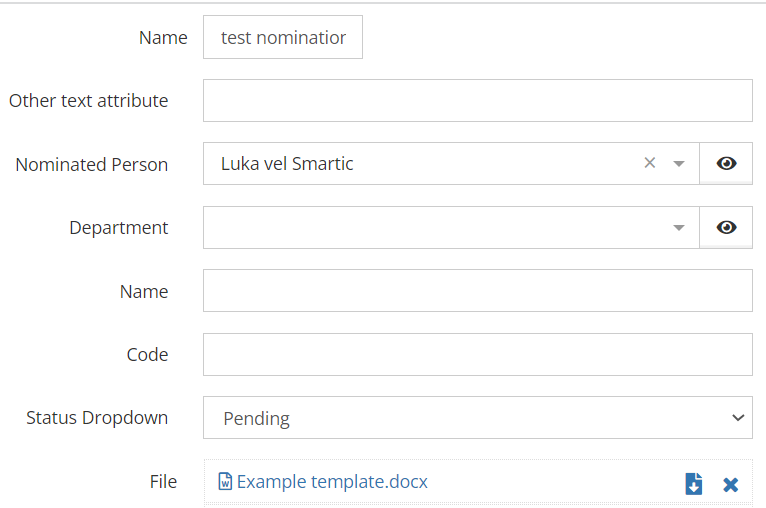This screenshot has height=508, width=766.
Task: Click the Other text attribute label
Action: point(88,101)
